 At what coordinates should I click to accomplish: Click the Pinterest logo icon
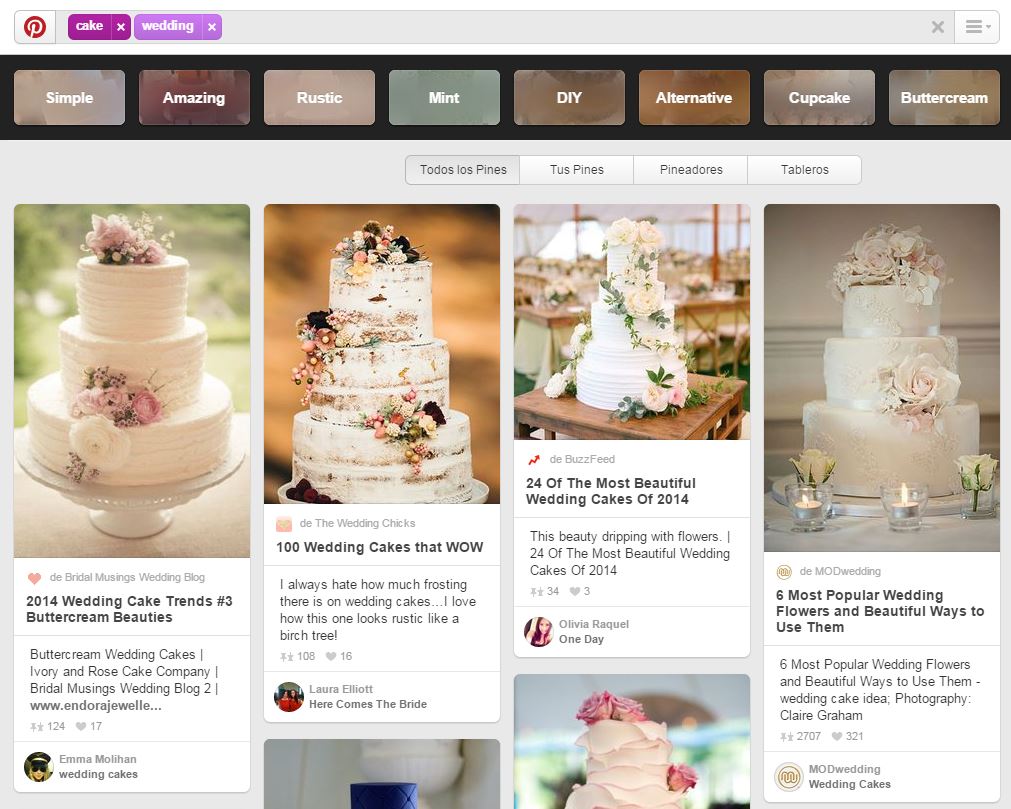35,27
